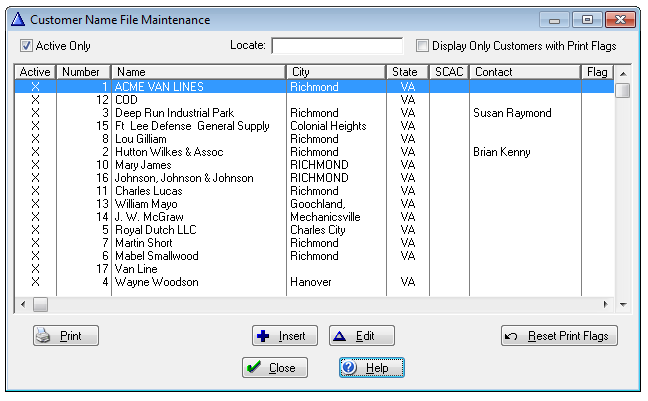Click the printer icon on Print button

click(43, 336)
